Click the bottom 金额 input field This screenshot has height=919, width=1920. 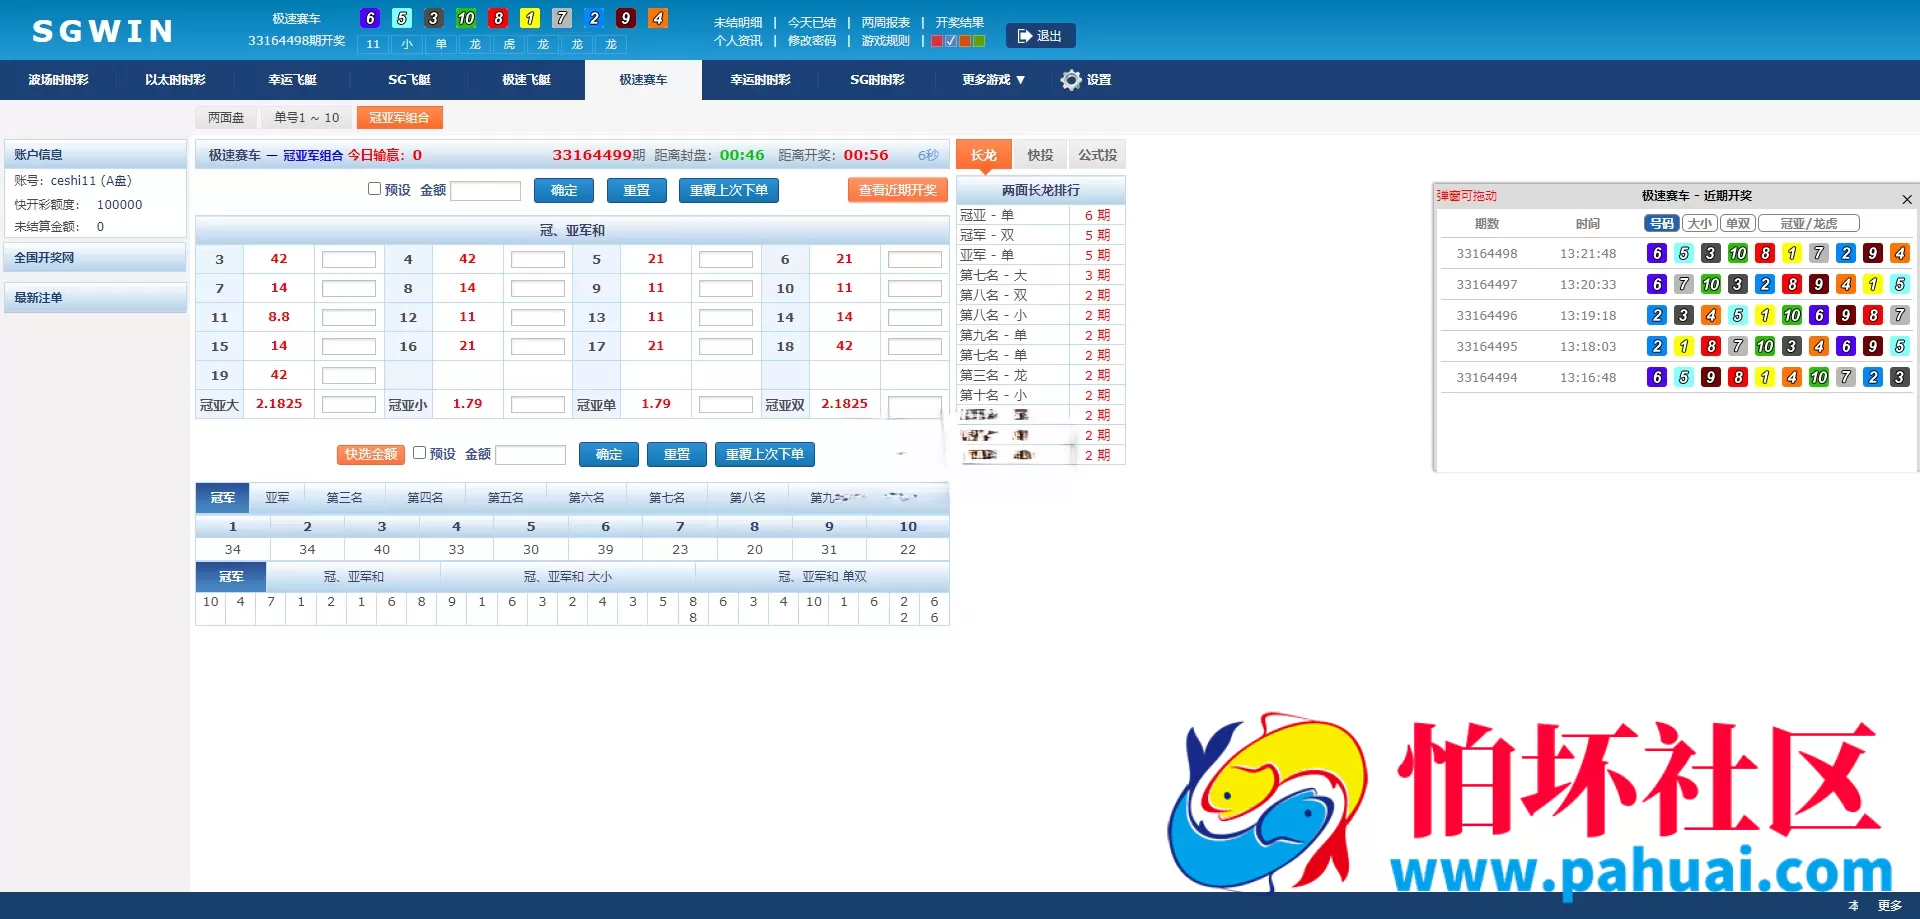tap(531, 454)
